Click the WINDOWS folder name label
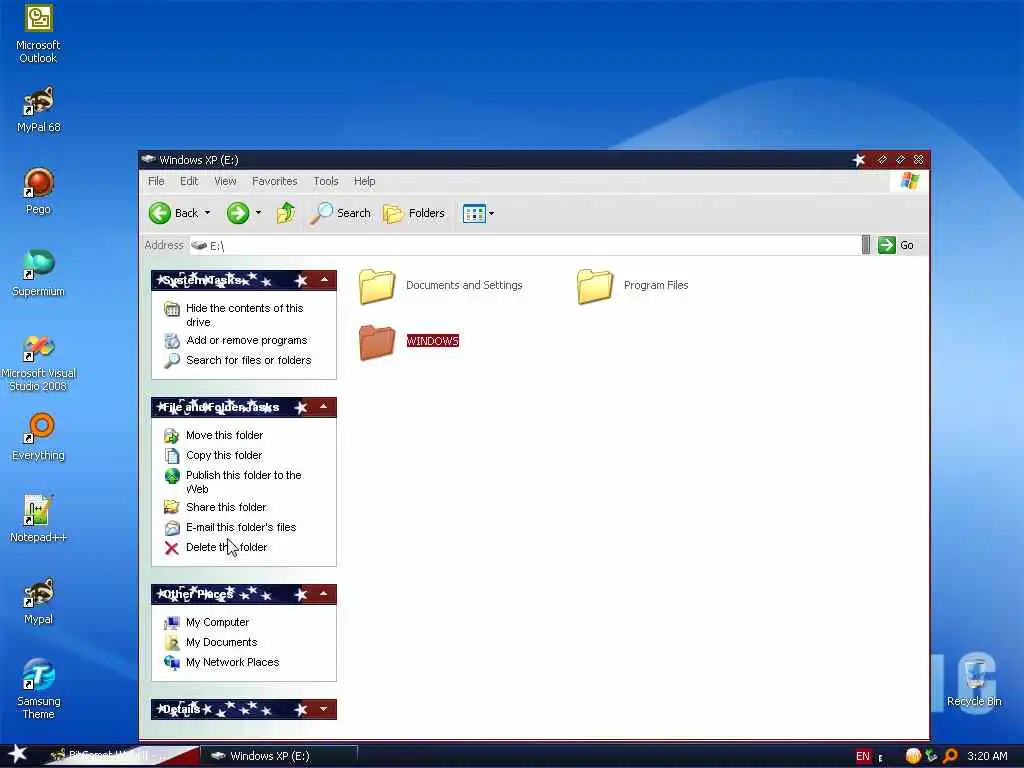 pos(432,341)
